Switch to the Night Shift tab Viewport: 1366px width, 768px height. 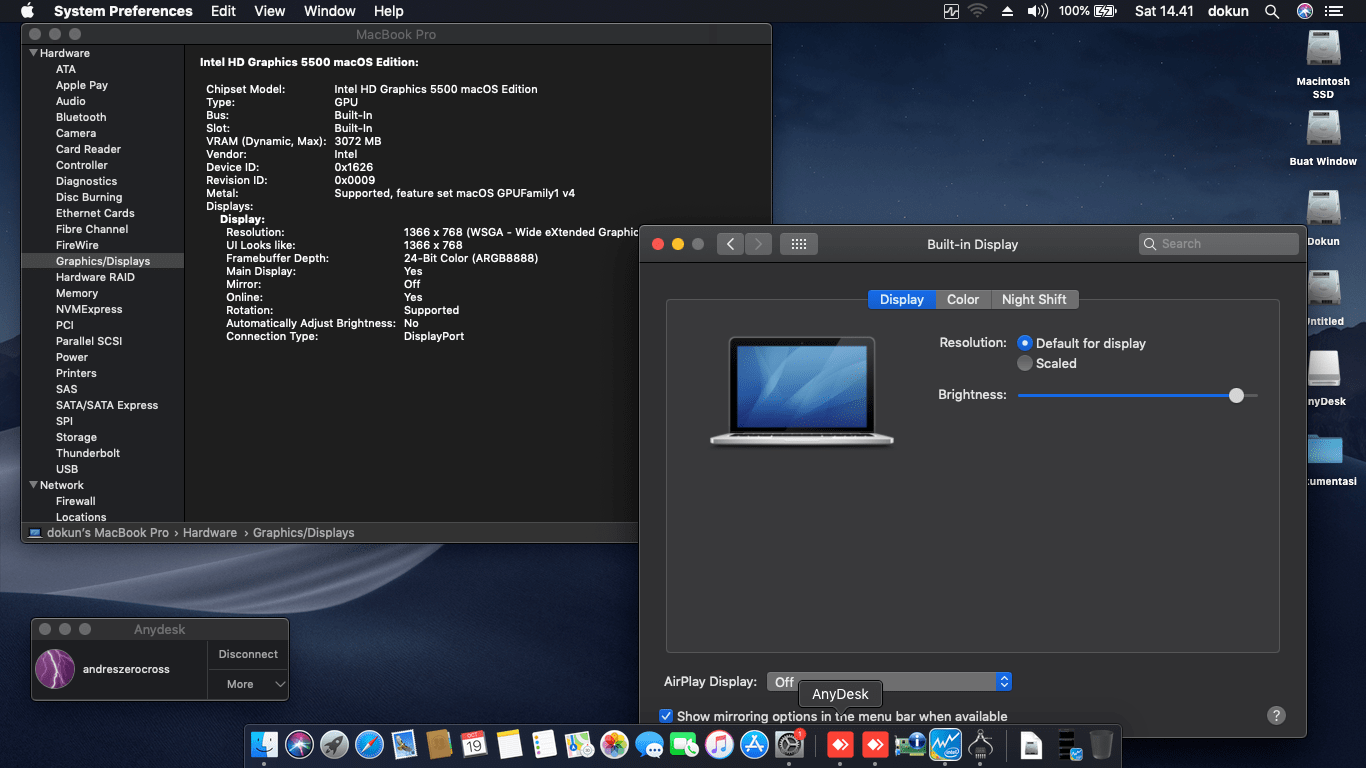coord(1034,299)
